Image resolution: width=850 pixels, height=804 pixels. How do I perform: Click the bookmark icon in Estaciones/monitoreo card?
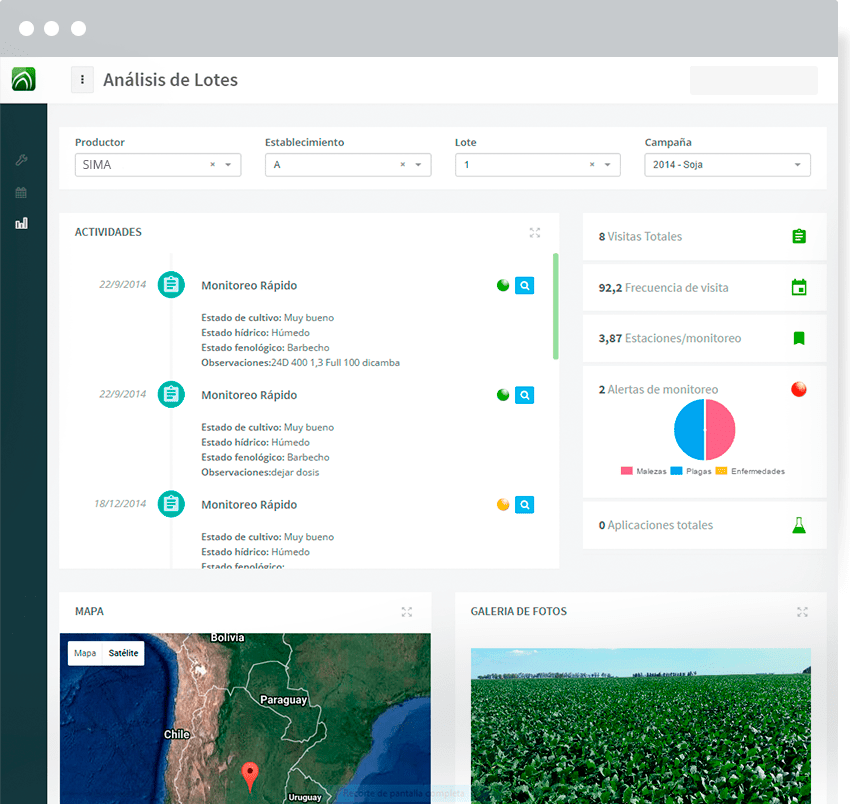tap(799, 338)
